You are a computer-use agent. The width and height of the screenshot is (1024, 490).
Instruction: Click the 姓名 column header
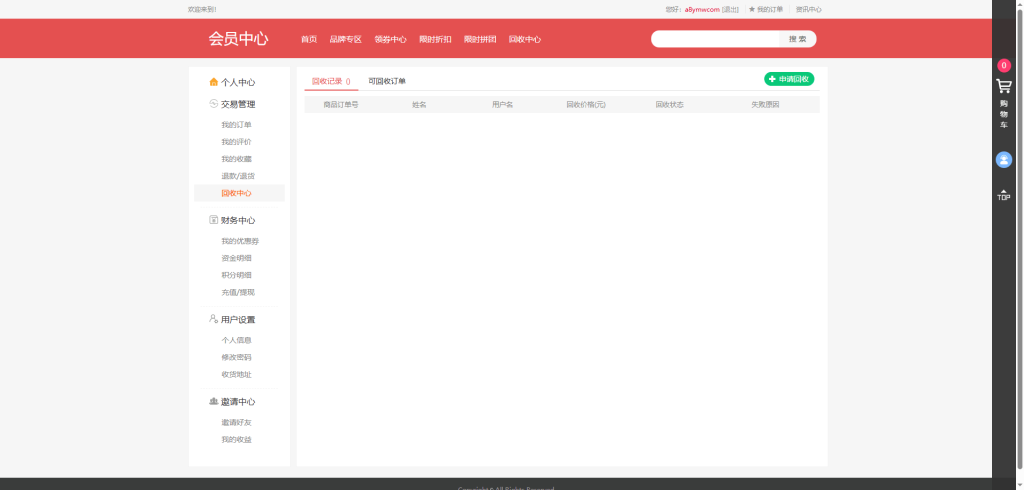click(x=419, y=105)
